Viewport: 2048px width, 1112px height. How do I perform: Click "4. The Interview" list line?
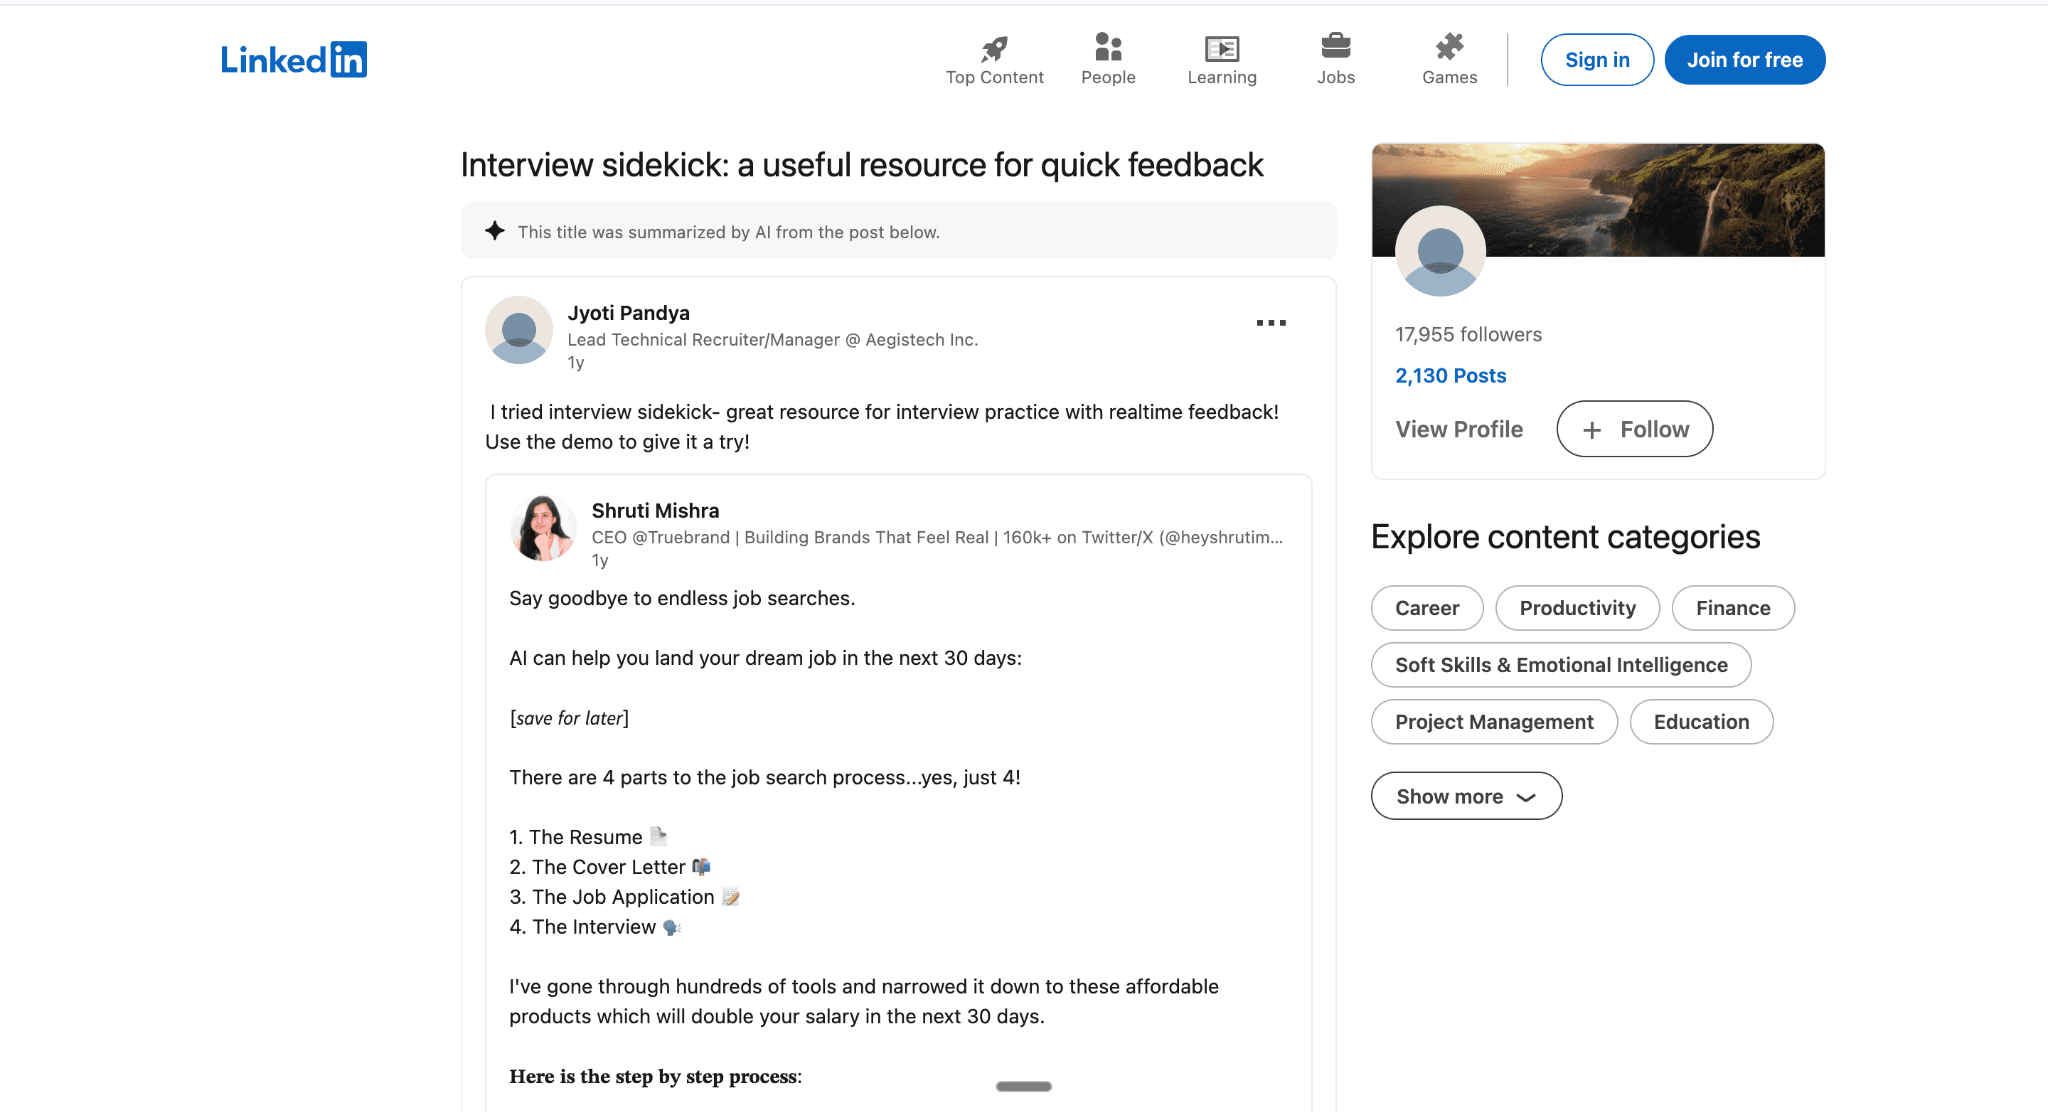pos(596,927)
